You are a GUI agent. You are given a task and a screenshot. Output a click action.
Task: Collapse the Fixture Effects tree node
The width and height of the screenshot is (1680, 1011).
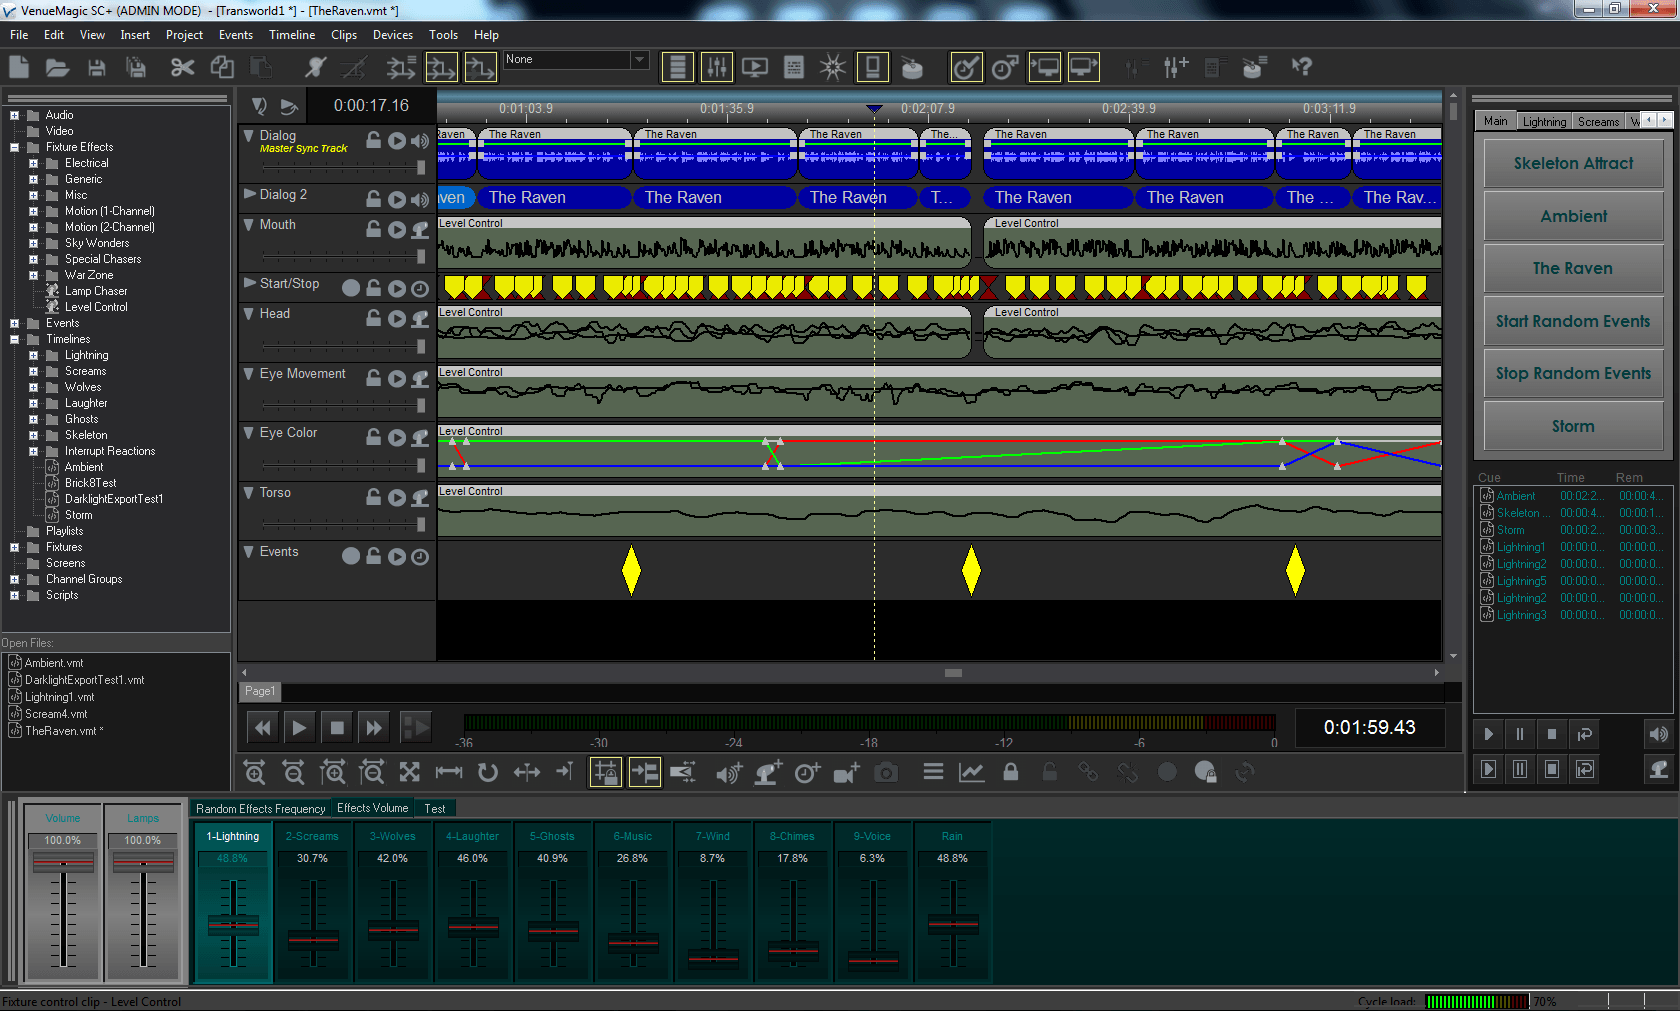[14, 147]
